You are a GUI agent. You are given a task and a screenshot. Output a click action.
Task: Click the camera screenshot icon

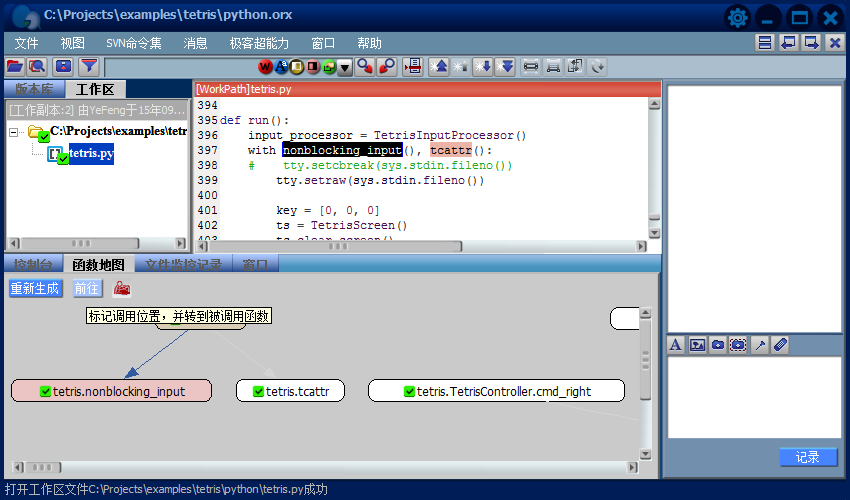718,345
